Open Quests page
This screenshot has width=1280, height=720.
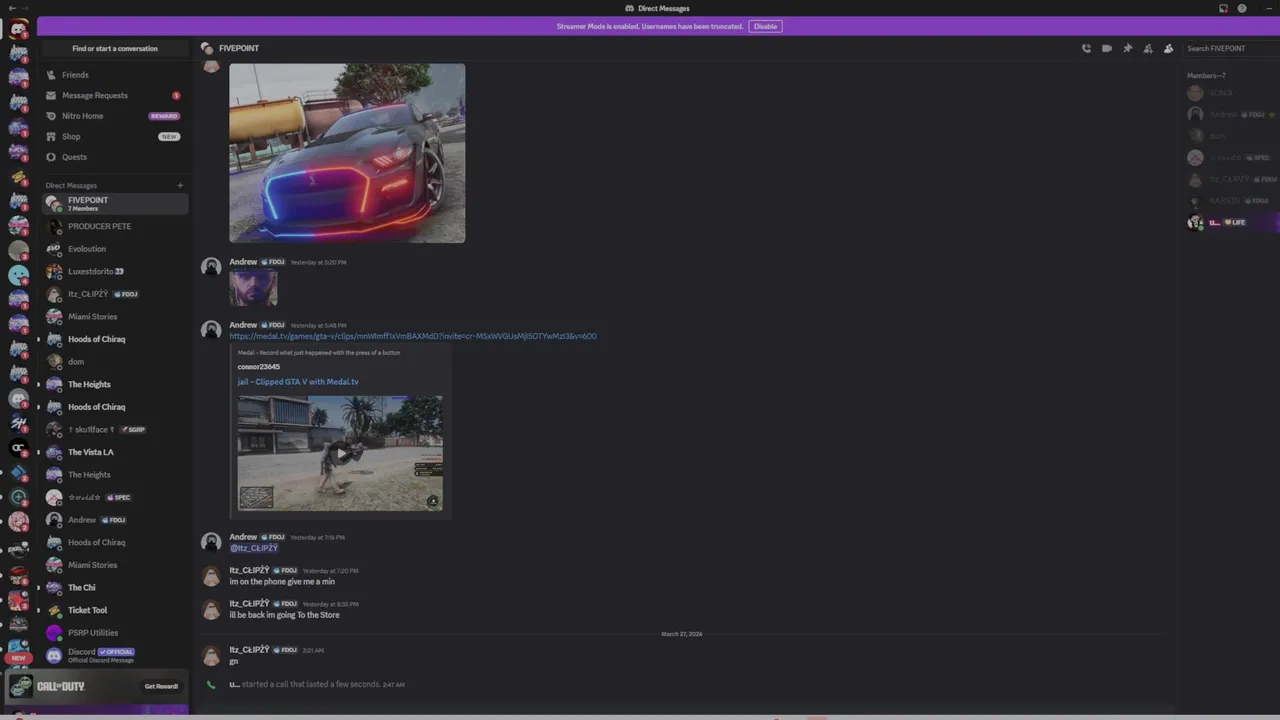[114, 157]
